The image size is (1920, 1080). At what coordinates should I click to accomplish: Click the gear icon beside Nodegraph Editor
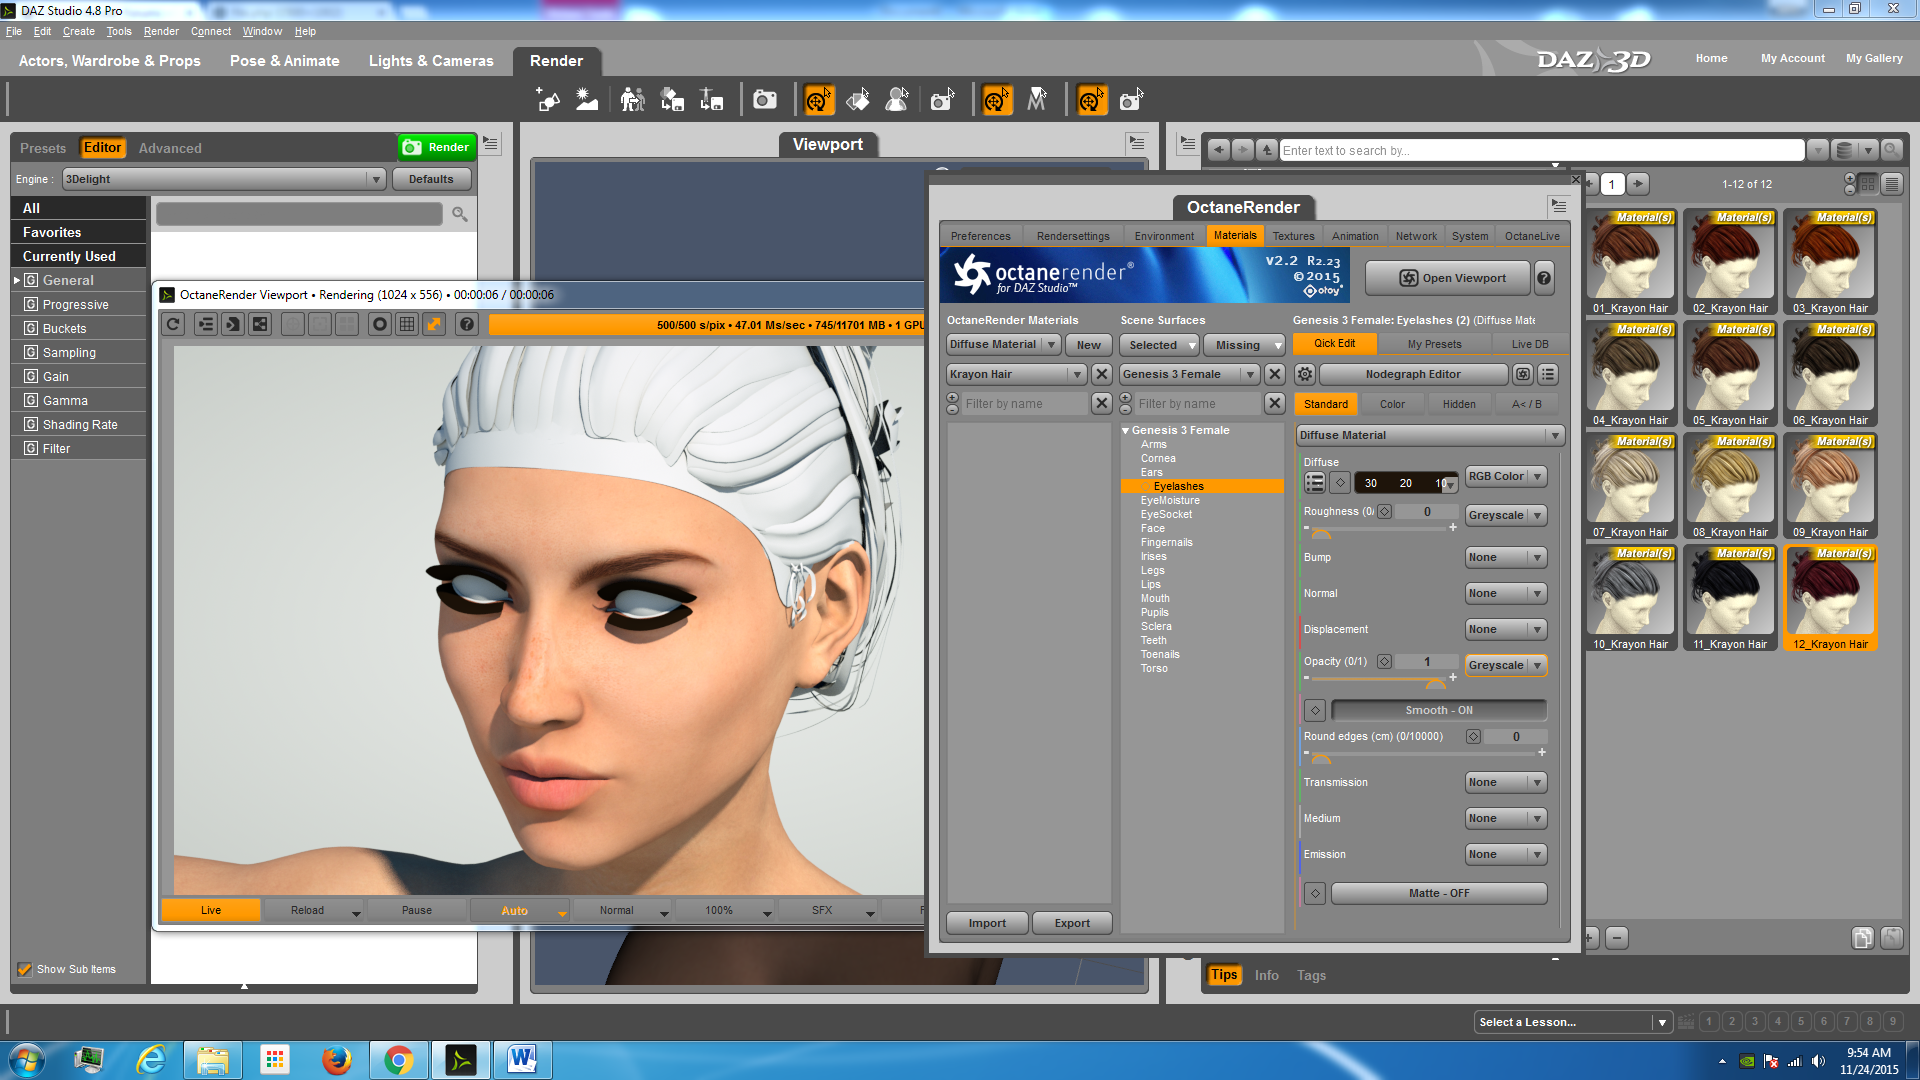pos(1305,374)
